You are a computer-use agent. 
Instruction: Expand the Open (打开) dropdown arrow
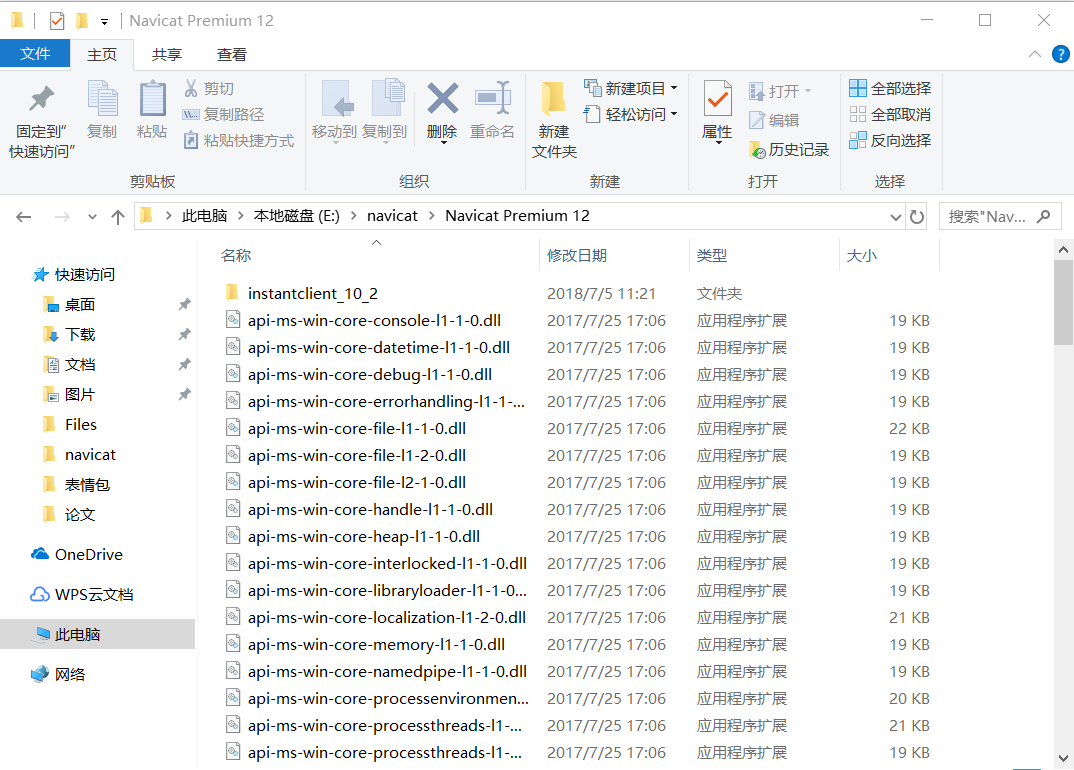[808, 90]
